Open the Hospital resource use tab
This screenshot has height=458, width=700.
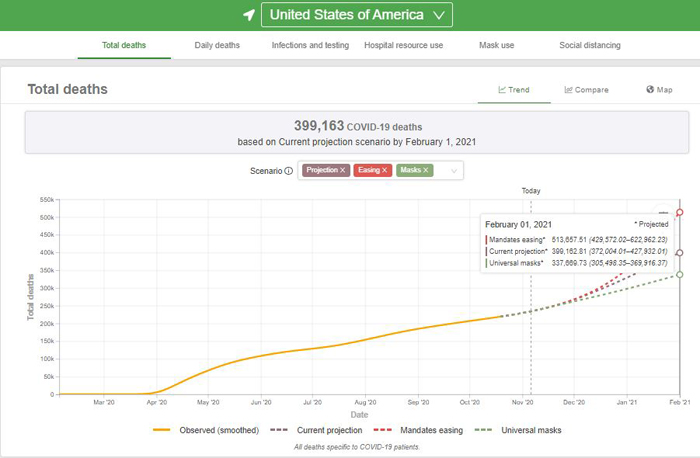click(x=404, y=45)
